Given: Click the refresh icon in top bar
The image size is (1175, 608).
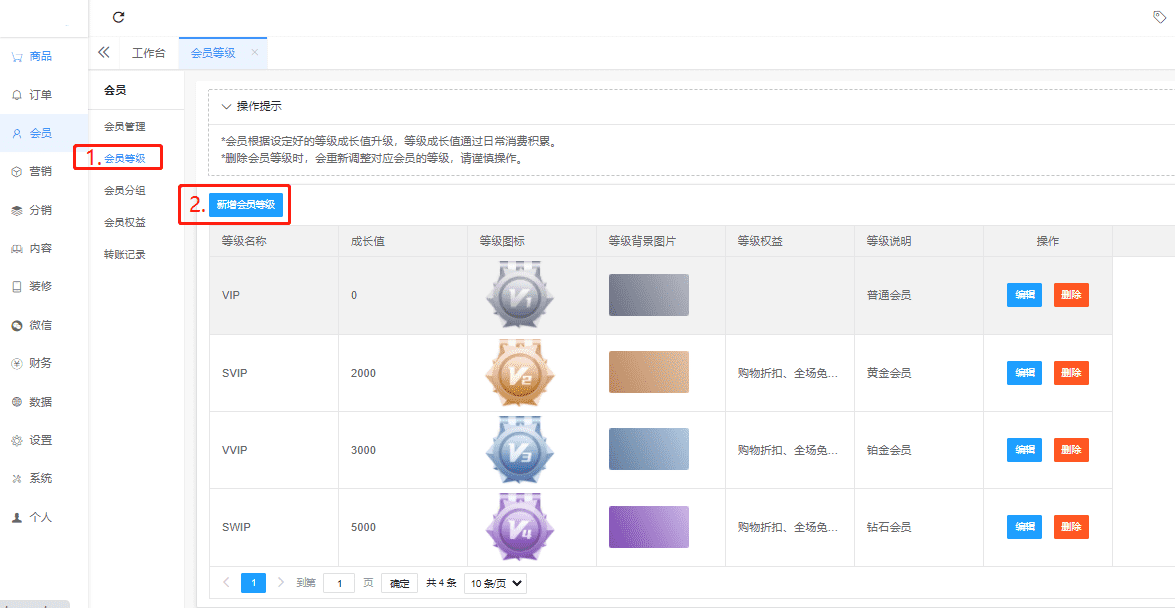Looking at the screenshot, I should click(x=119, y=17).
